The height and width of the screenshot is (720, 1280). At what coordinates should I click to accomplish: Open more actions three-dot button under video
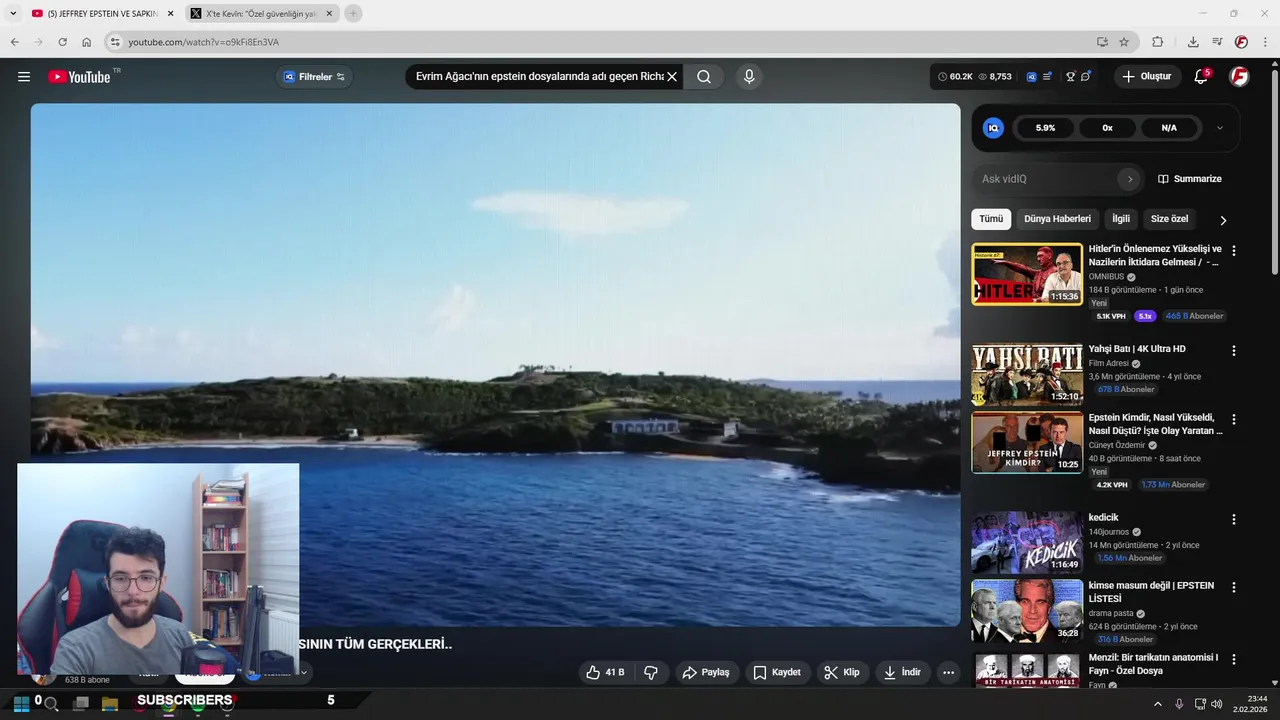(x=948, y=672)
